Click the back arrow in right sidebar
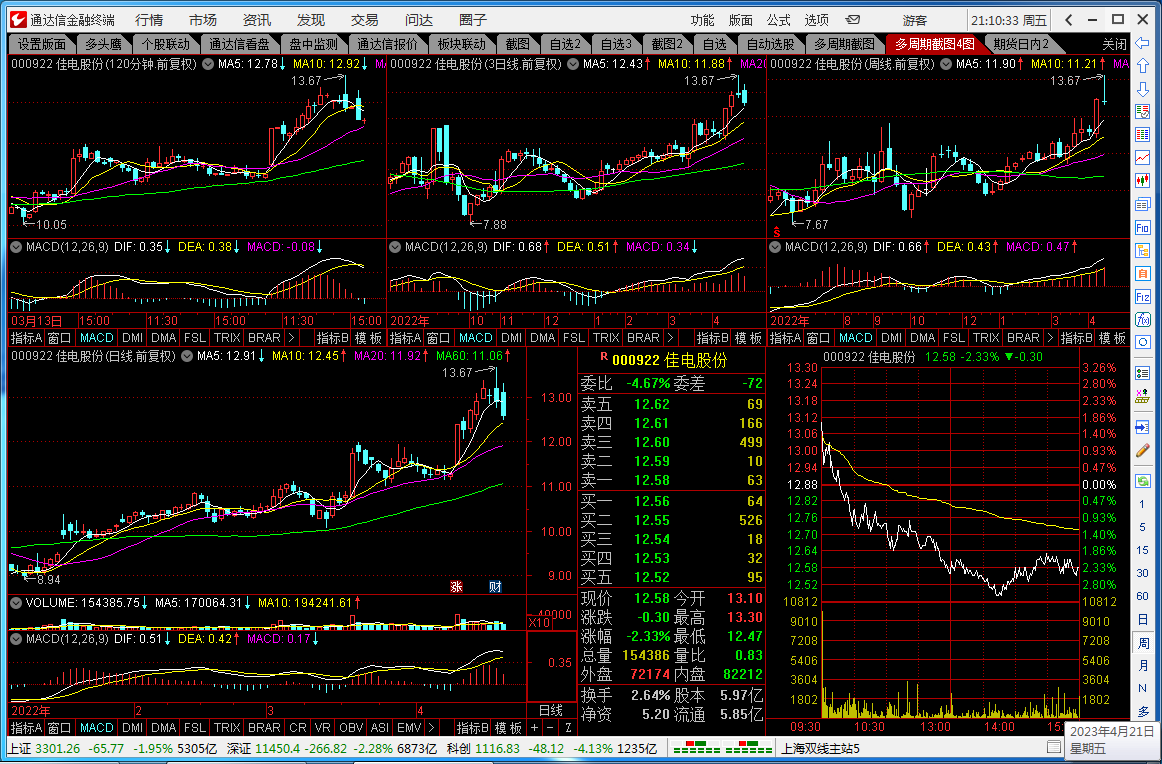Screen dimensions: 1162x764 point(1143,42)
